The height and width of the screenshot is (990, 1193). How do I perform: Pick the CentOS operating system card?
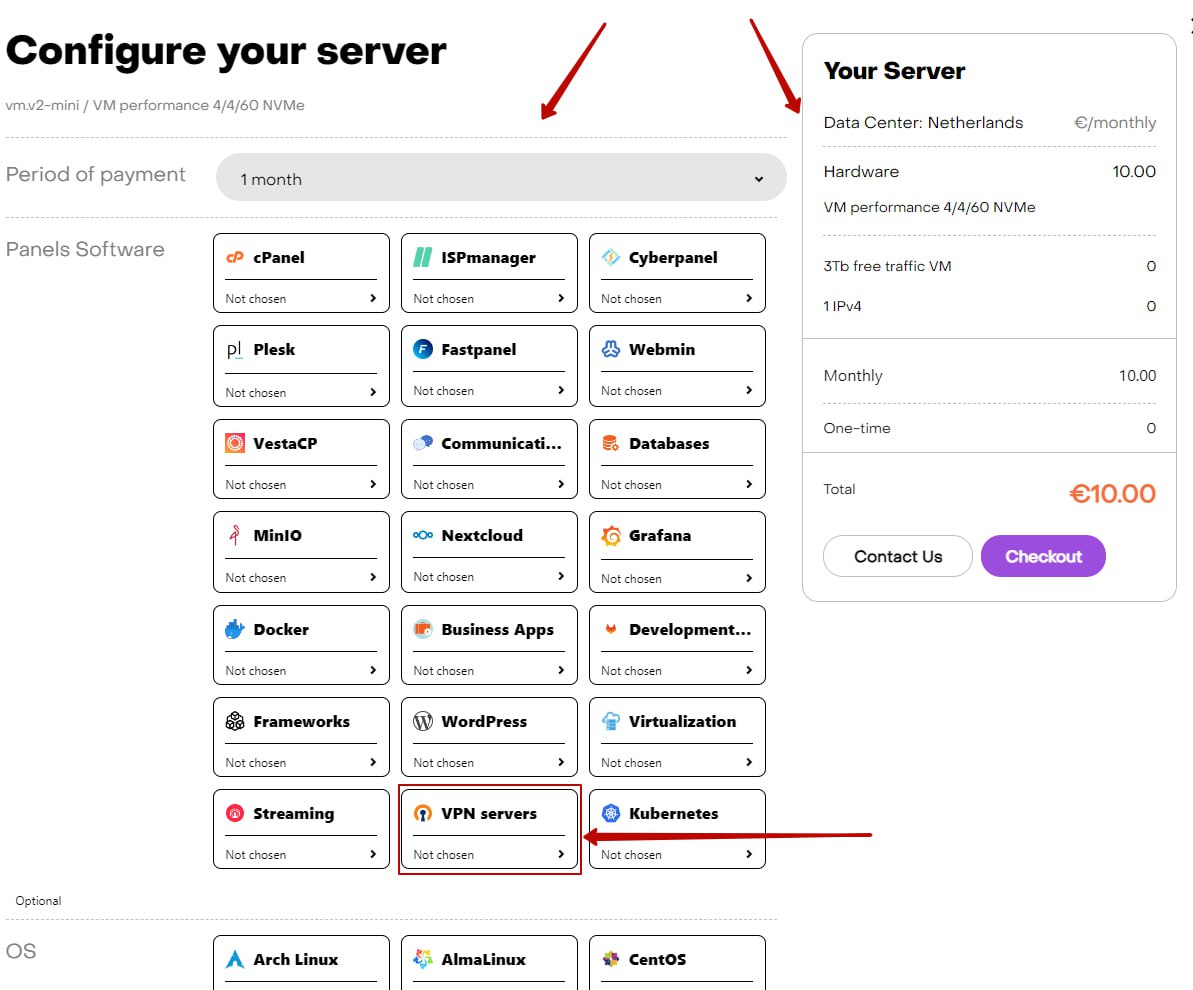677,960
